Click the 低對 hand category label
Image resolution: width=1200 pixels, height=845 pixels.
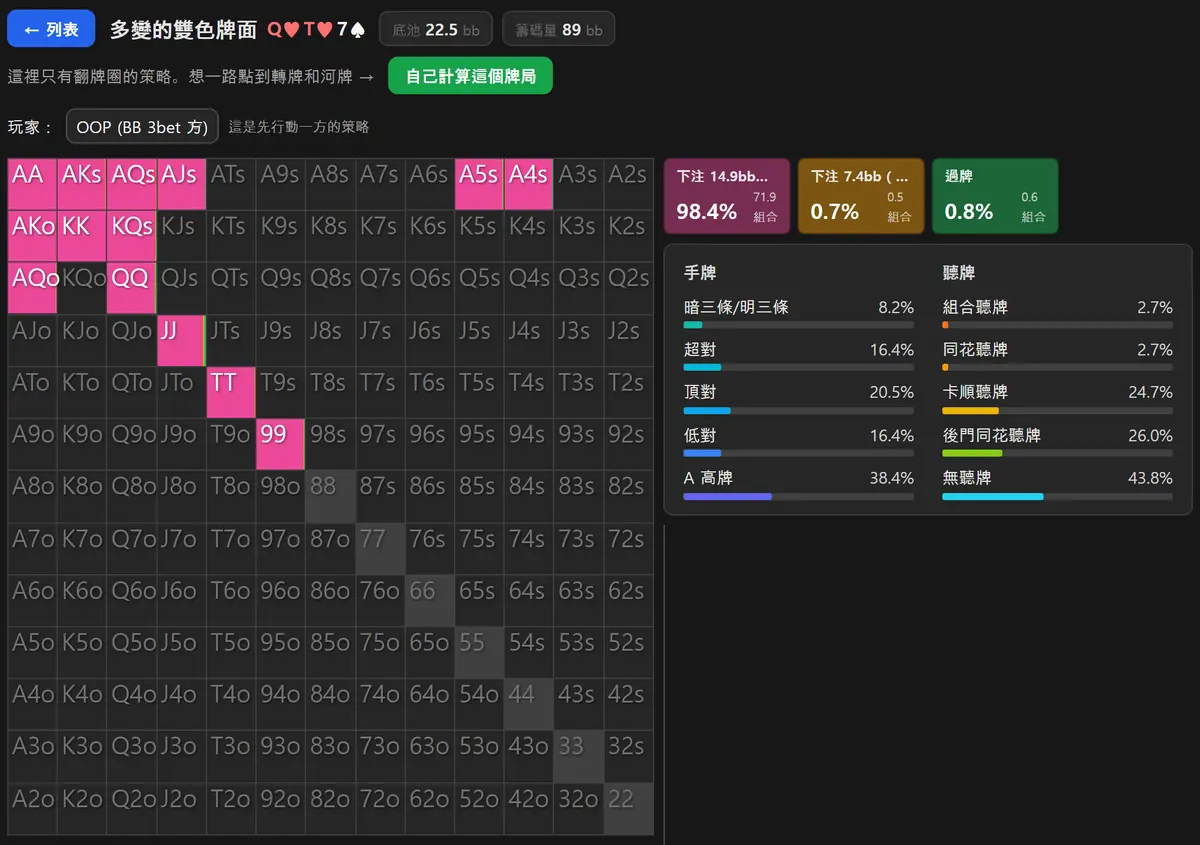click(x=700, y=435)
